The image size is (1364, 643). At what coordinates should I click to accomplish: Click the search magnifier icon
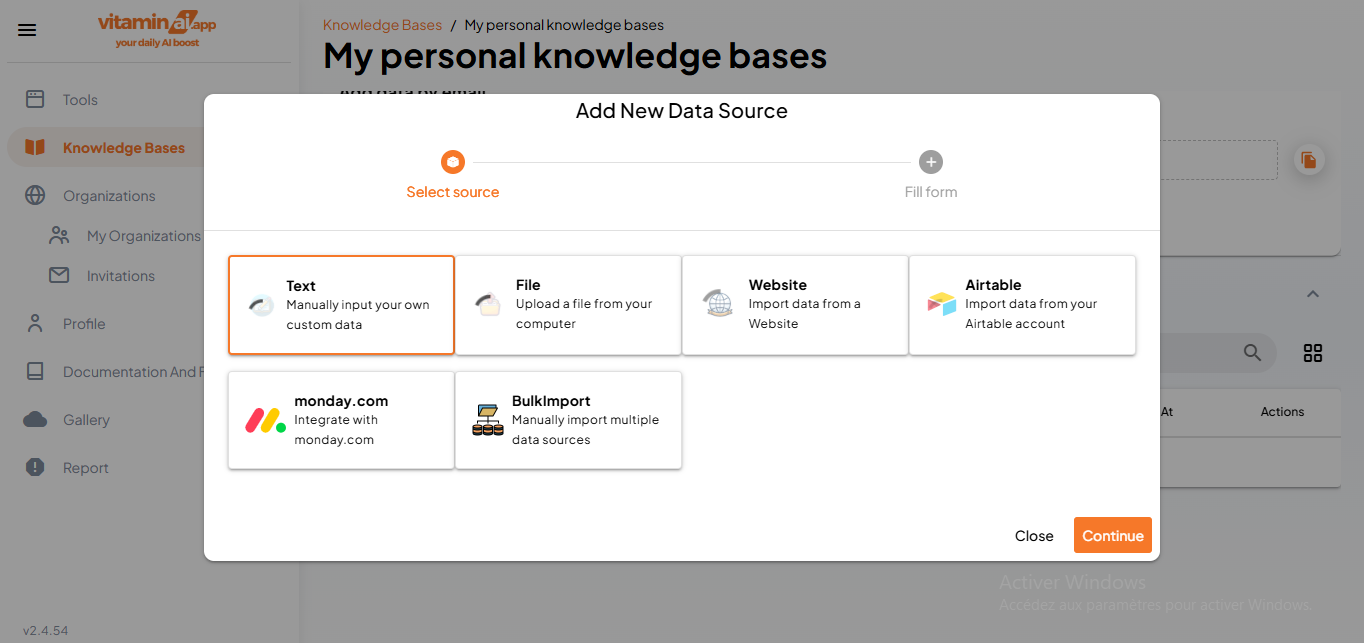(1252, 352)
